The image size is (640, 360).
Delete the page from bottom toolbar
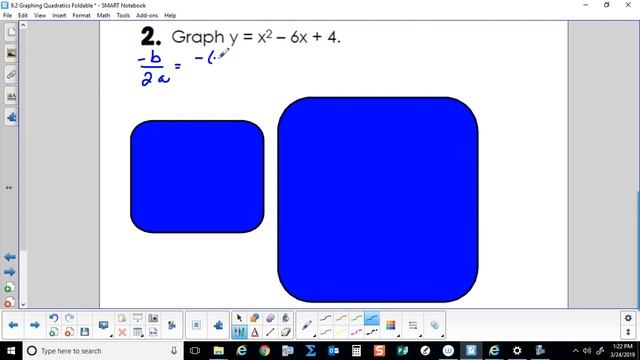pos(69,332)
